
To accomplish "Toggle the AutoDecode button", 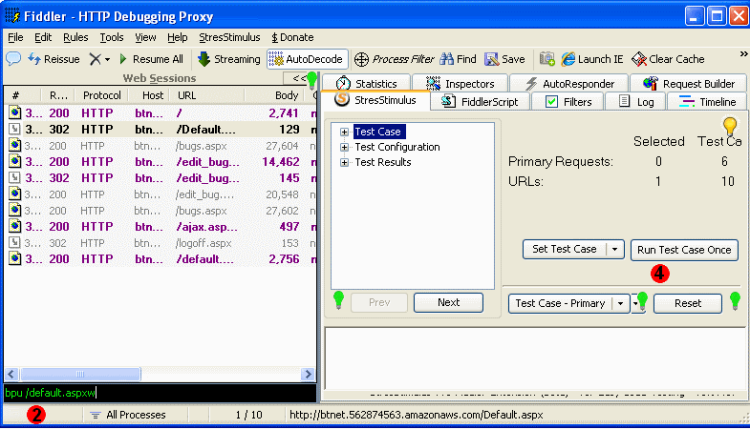I will (307, 59).
